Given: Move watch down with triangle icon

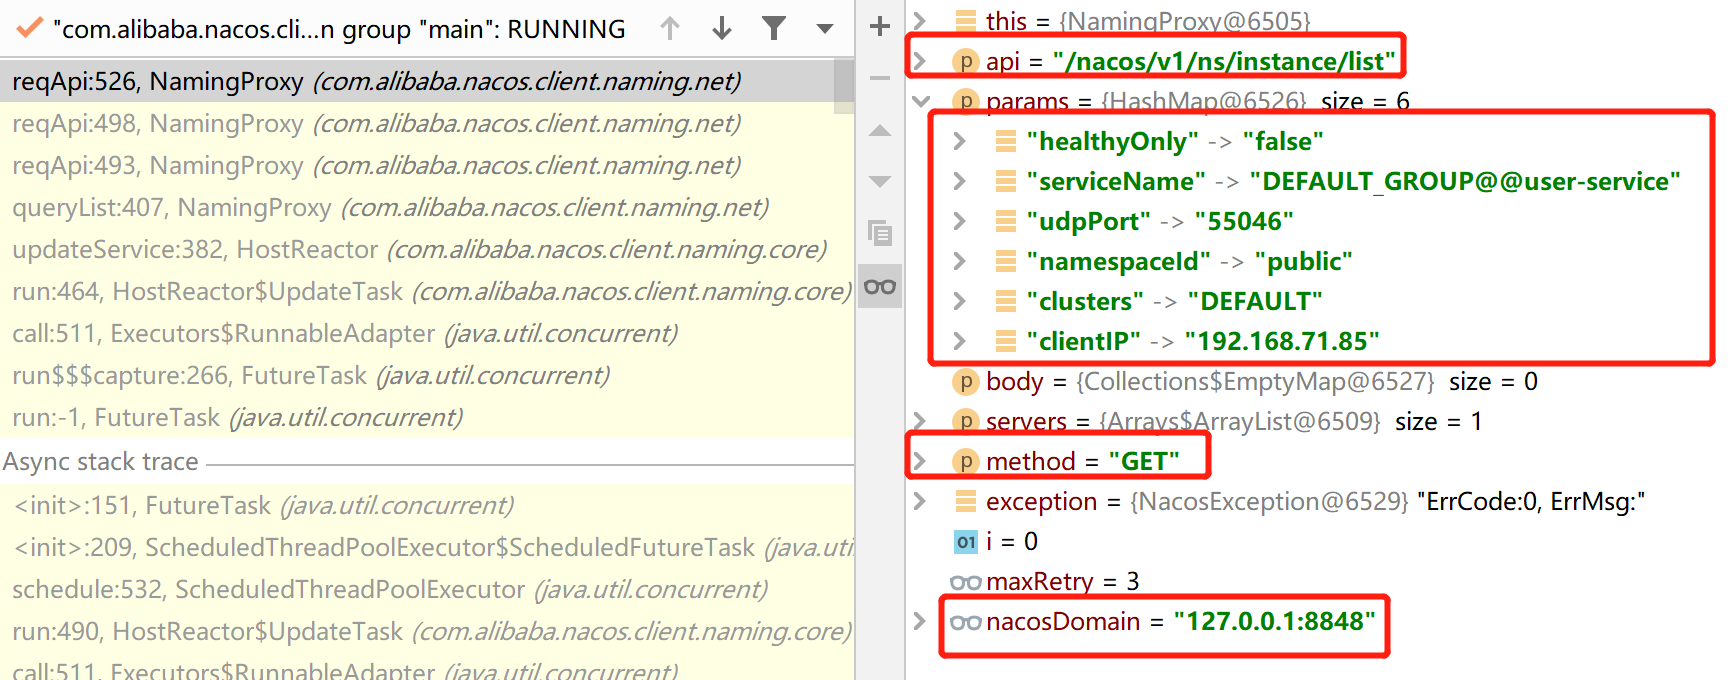Looking at the screenshot, I should point(880,182).
